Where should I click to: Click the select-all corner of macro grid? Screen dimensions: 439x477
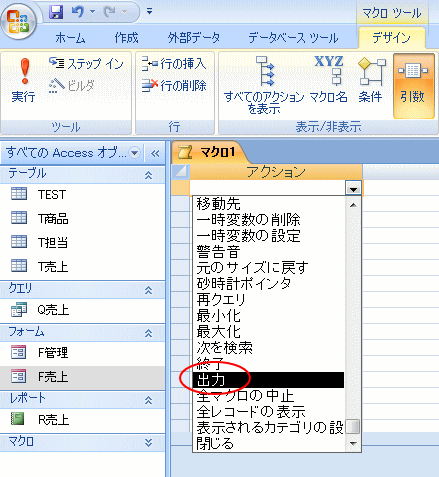coord(180,171)
